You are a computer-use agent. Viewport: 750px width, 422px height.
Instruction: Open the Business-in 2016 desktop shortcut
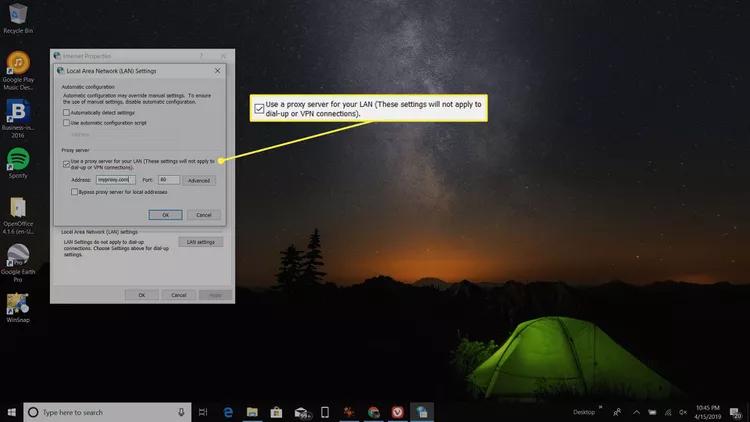18,118
